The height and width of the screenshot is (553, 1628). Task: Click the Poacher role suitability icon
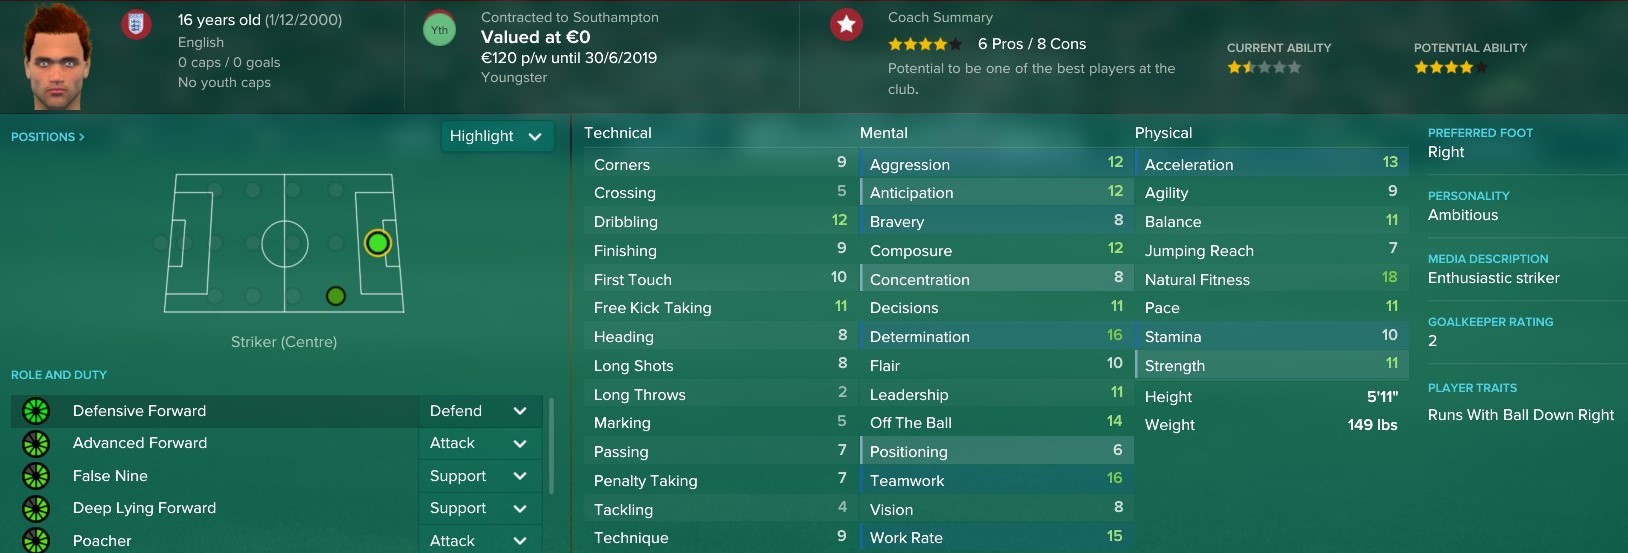36,540
